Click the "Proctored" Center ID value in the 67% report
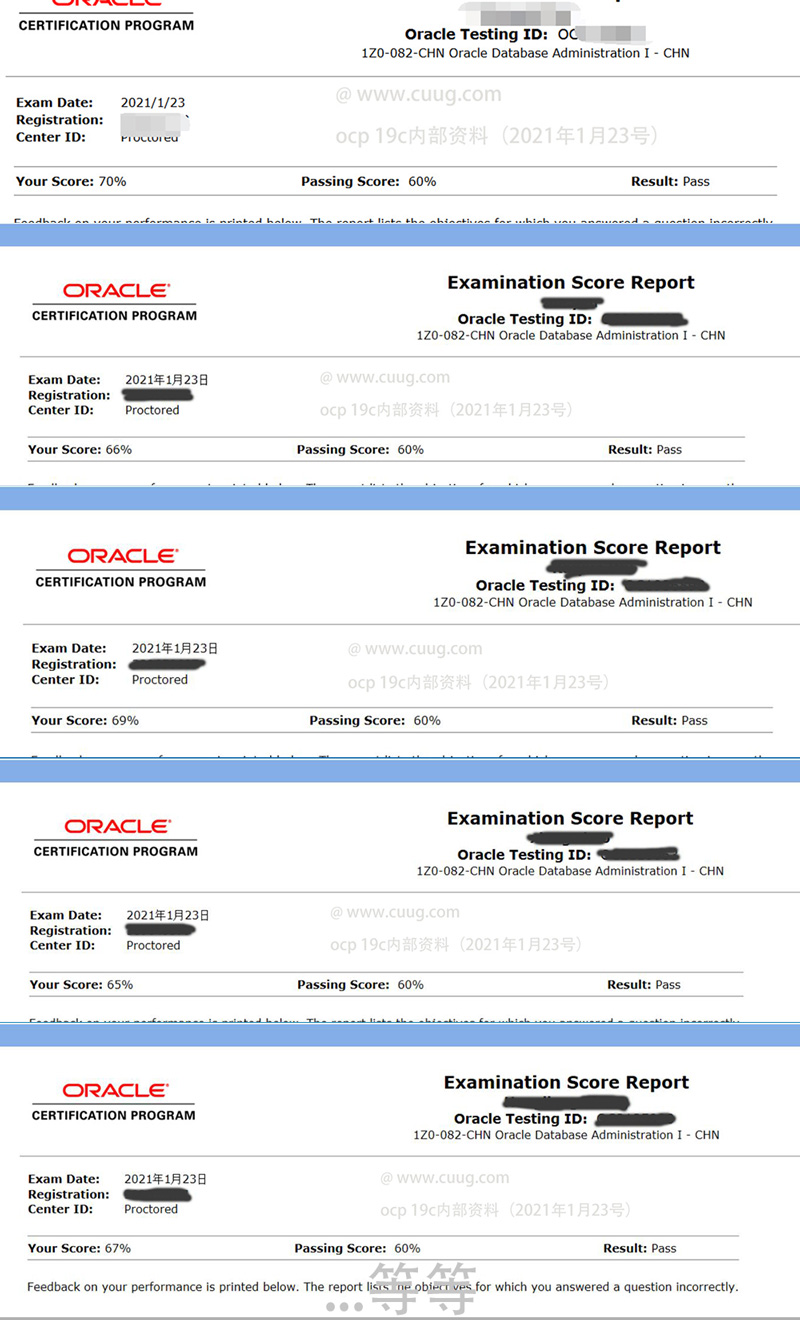 [x=151, y=1209]
